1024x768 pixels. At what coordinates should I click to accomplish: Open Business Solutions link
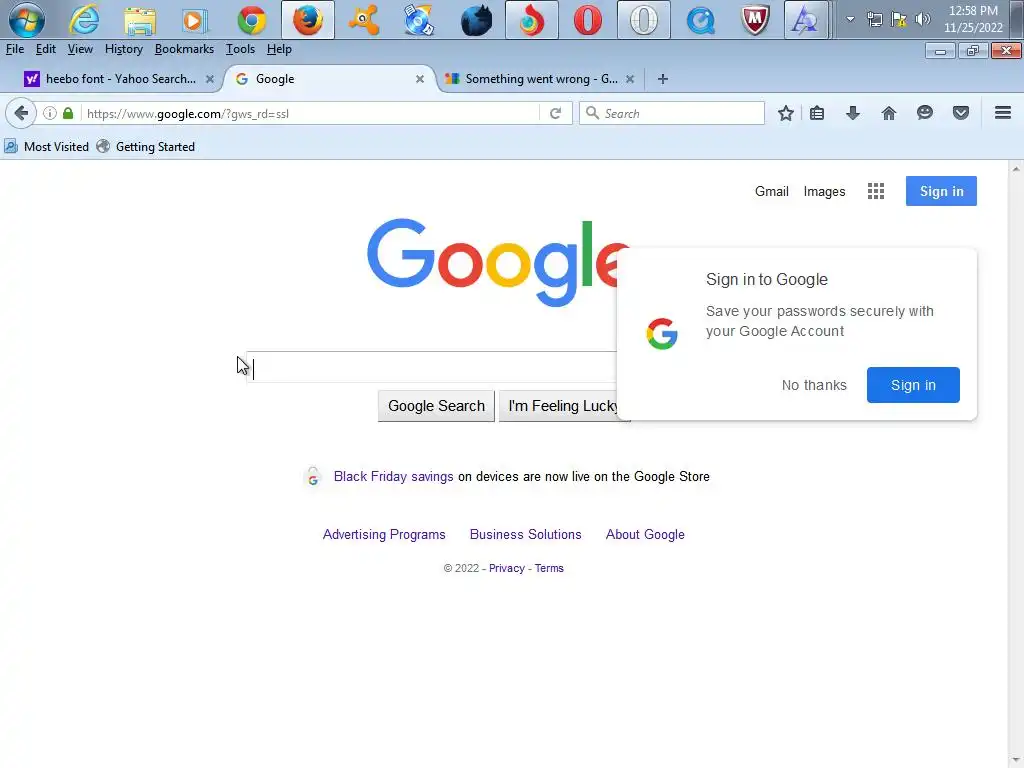point(525,534)
